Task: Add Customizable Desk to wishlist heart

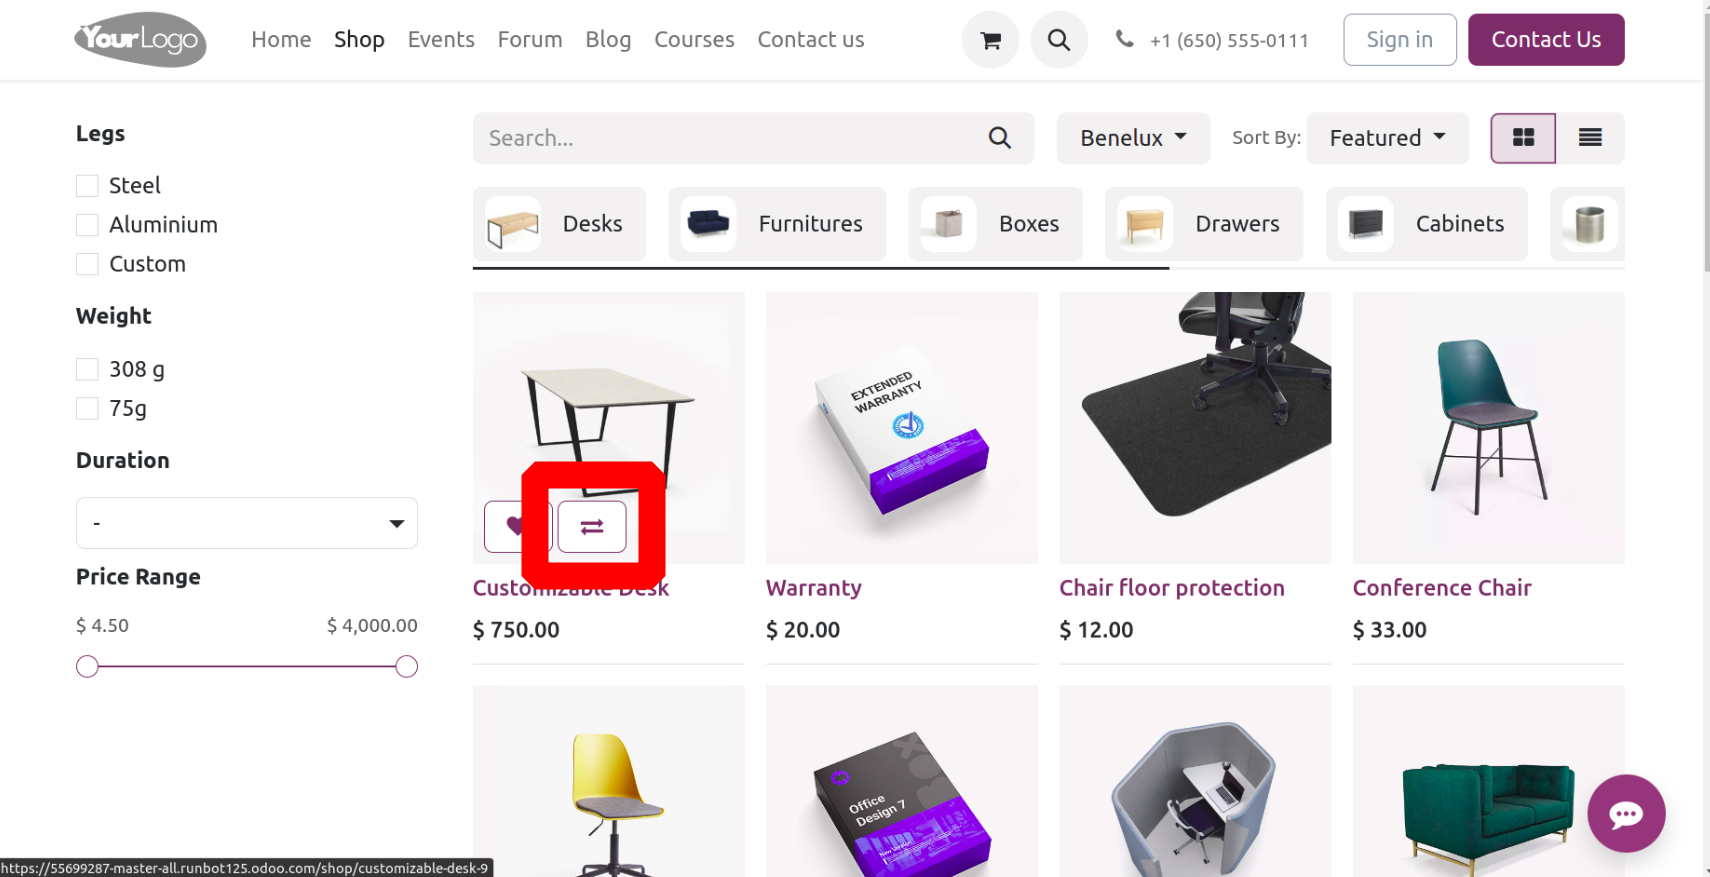Action: tap(516, 527)
